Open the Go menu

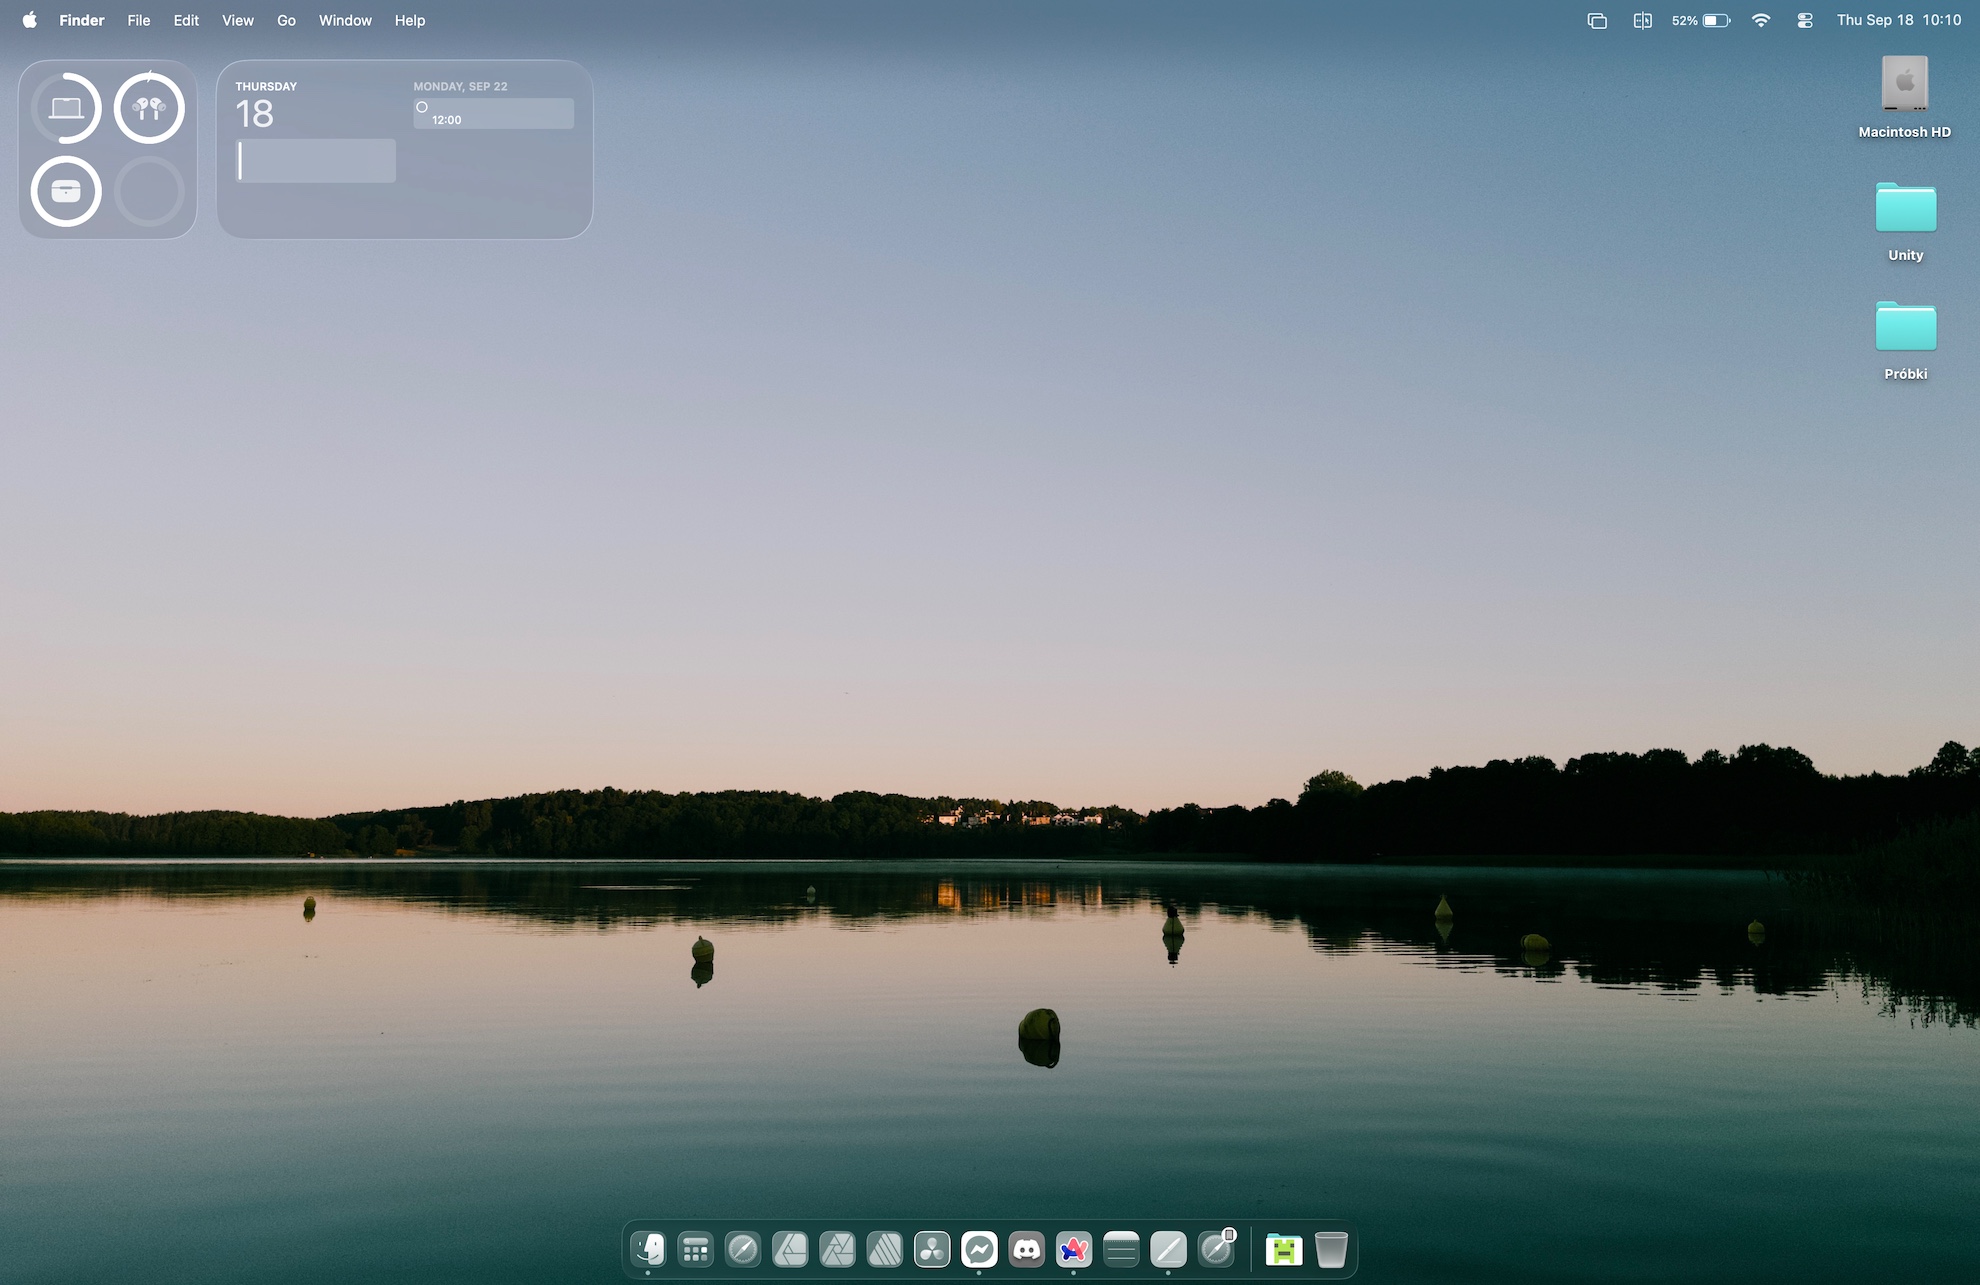[x=286, y=20]
